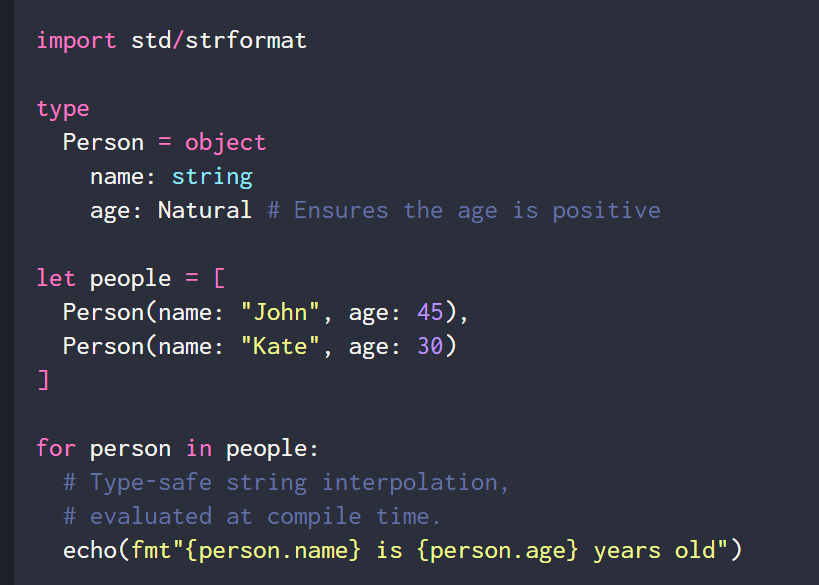Click the opening bracket after 'people ='
Viewport: 819px width, 585px height.
(219, 278)
